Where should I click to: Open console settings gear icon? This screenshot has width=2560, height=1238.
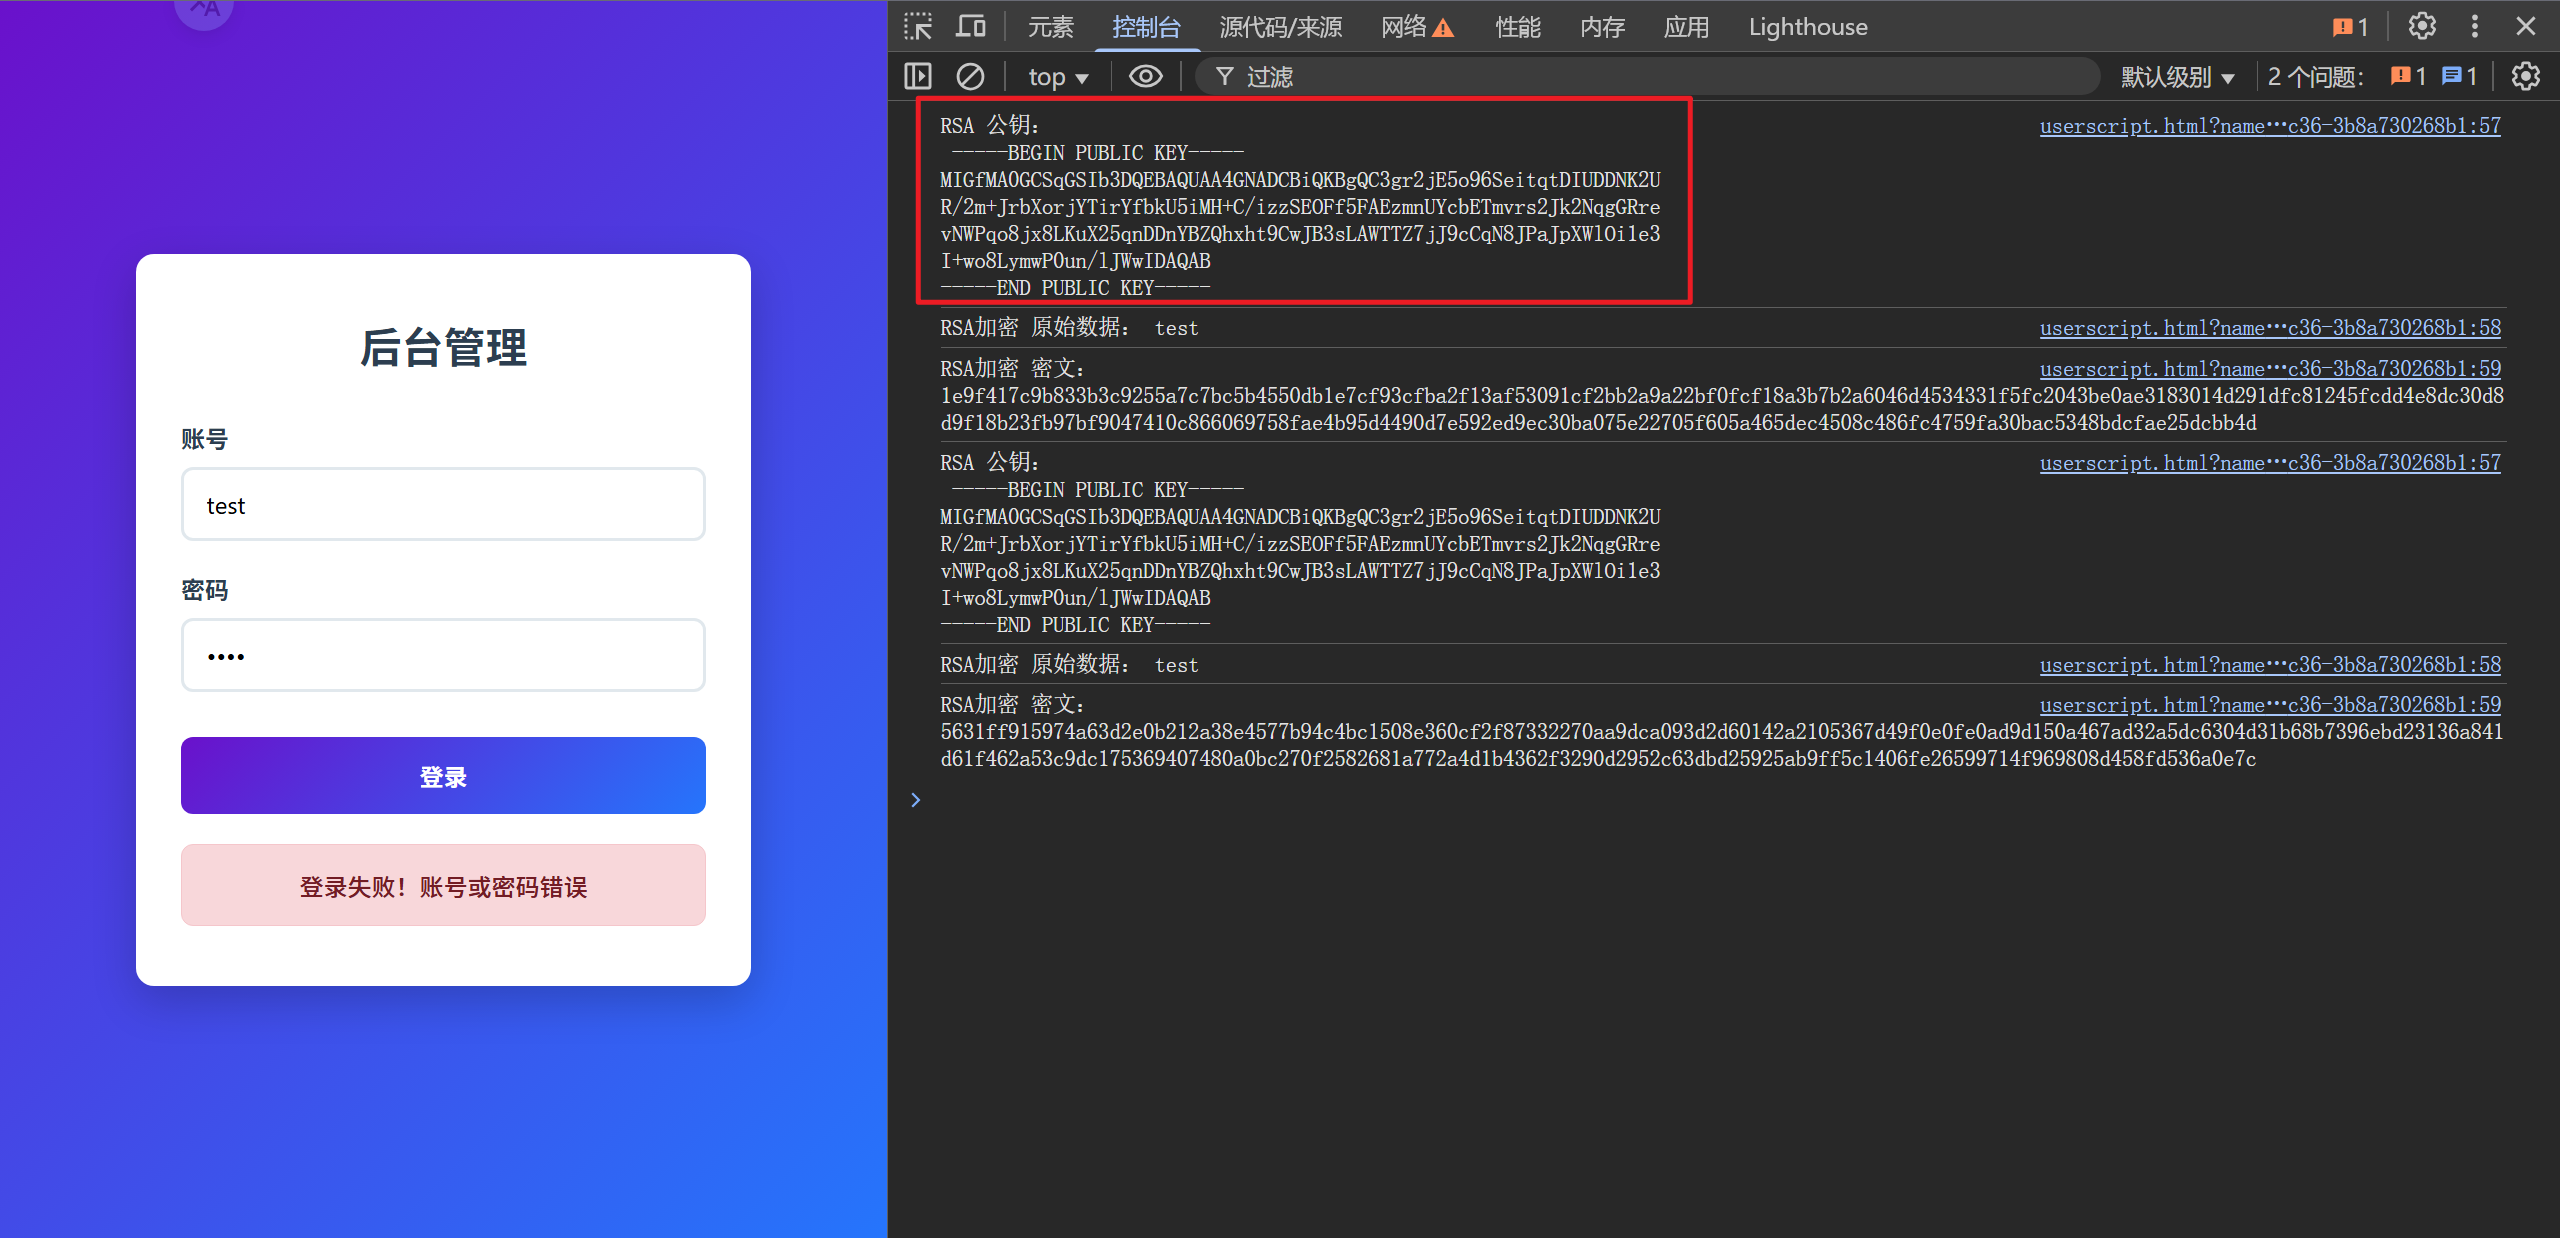pyautogui.click(x=2525, y=77)
